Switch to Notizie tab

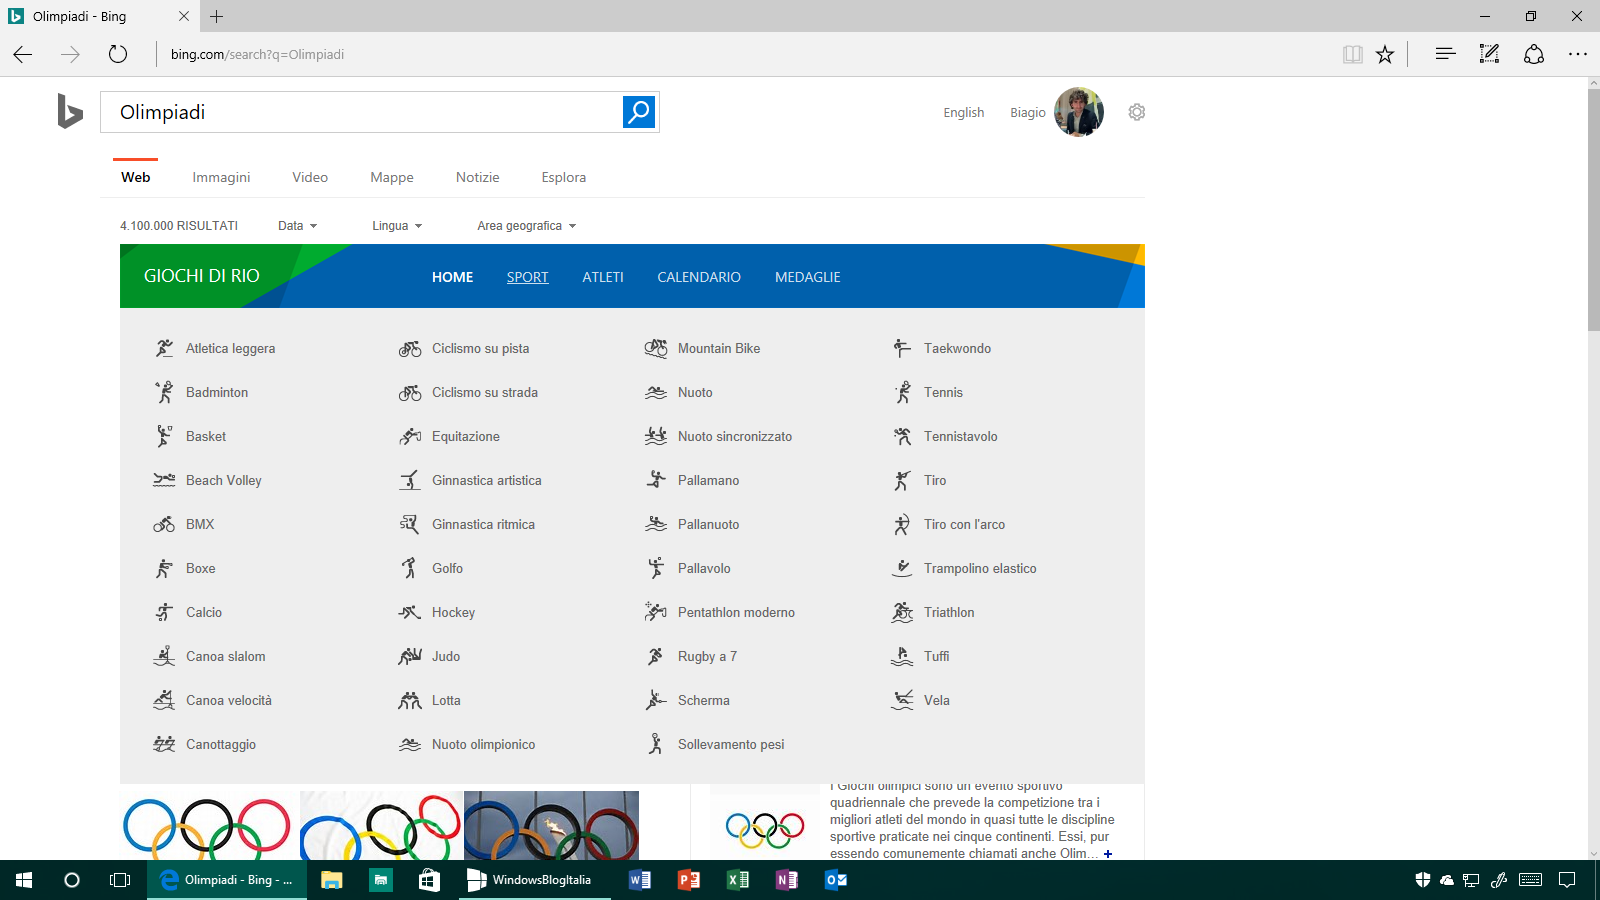click(x=478, y=177)
